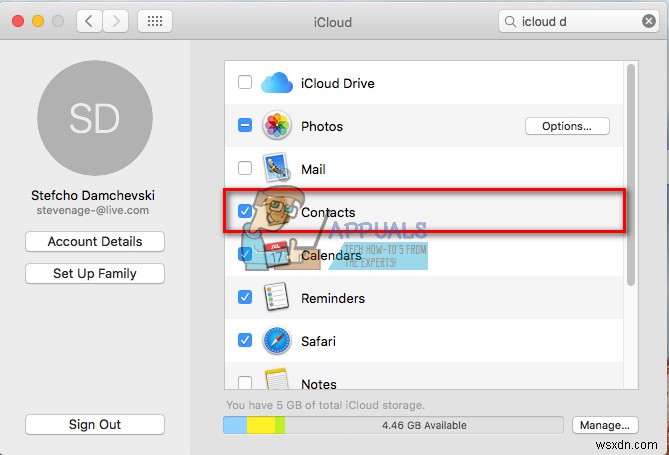The height and width of the screenshot is (455, 669).
Task: Click the Safari label
Action: tap(318, 341)
